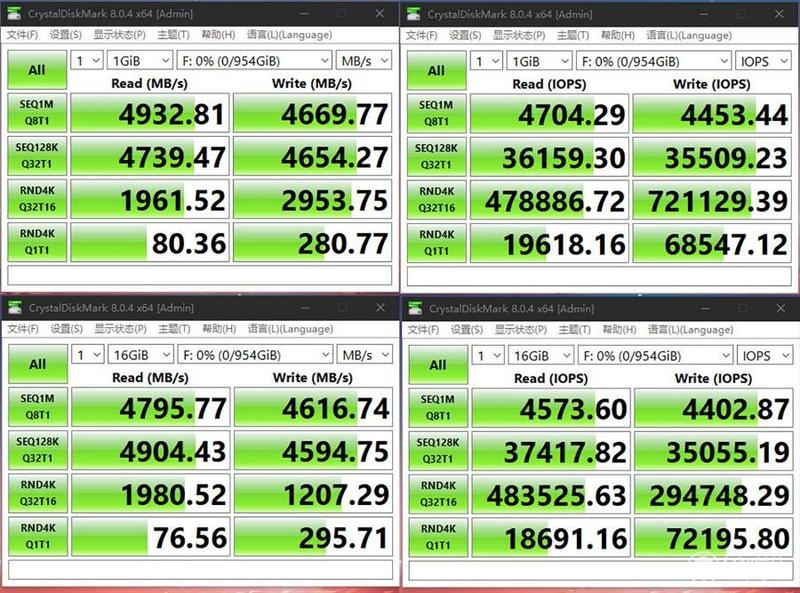Click CrystalDiskMark title icon in 1GiB MB/s window
This screenshot has width=800, height=593.
(x=14, y=13)
